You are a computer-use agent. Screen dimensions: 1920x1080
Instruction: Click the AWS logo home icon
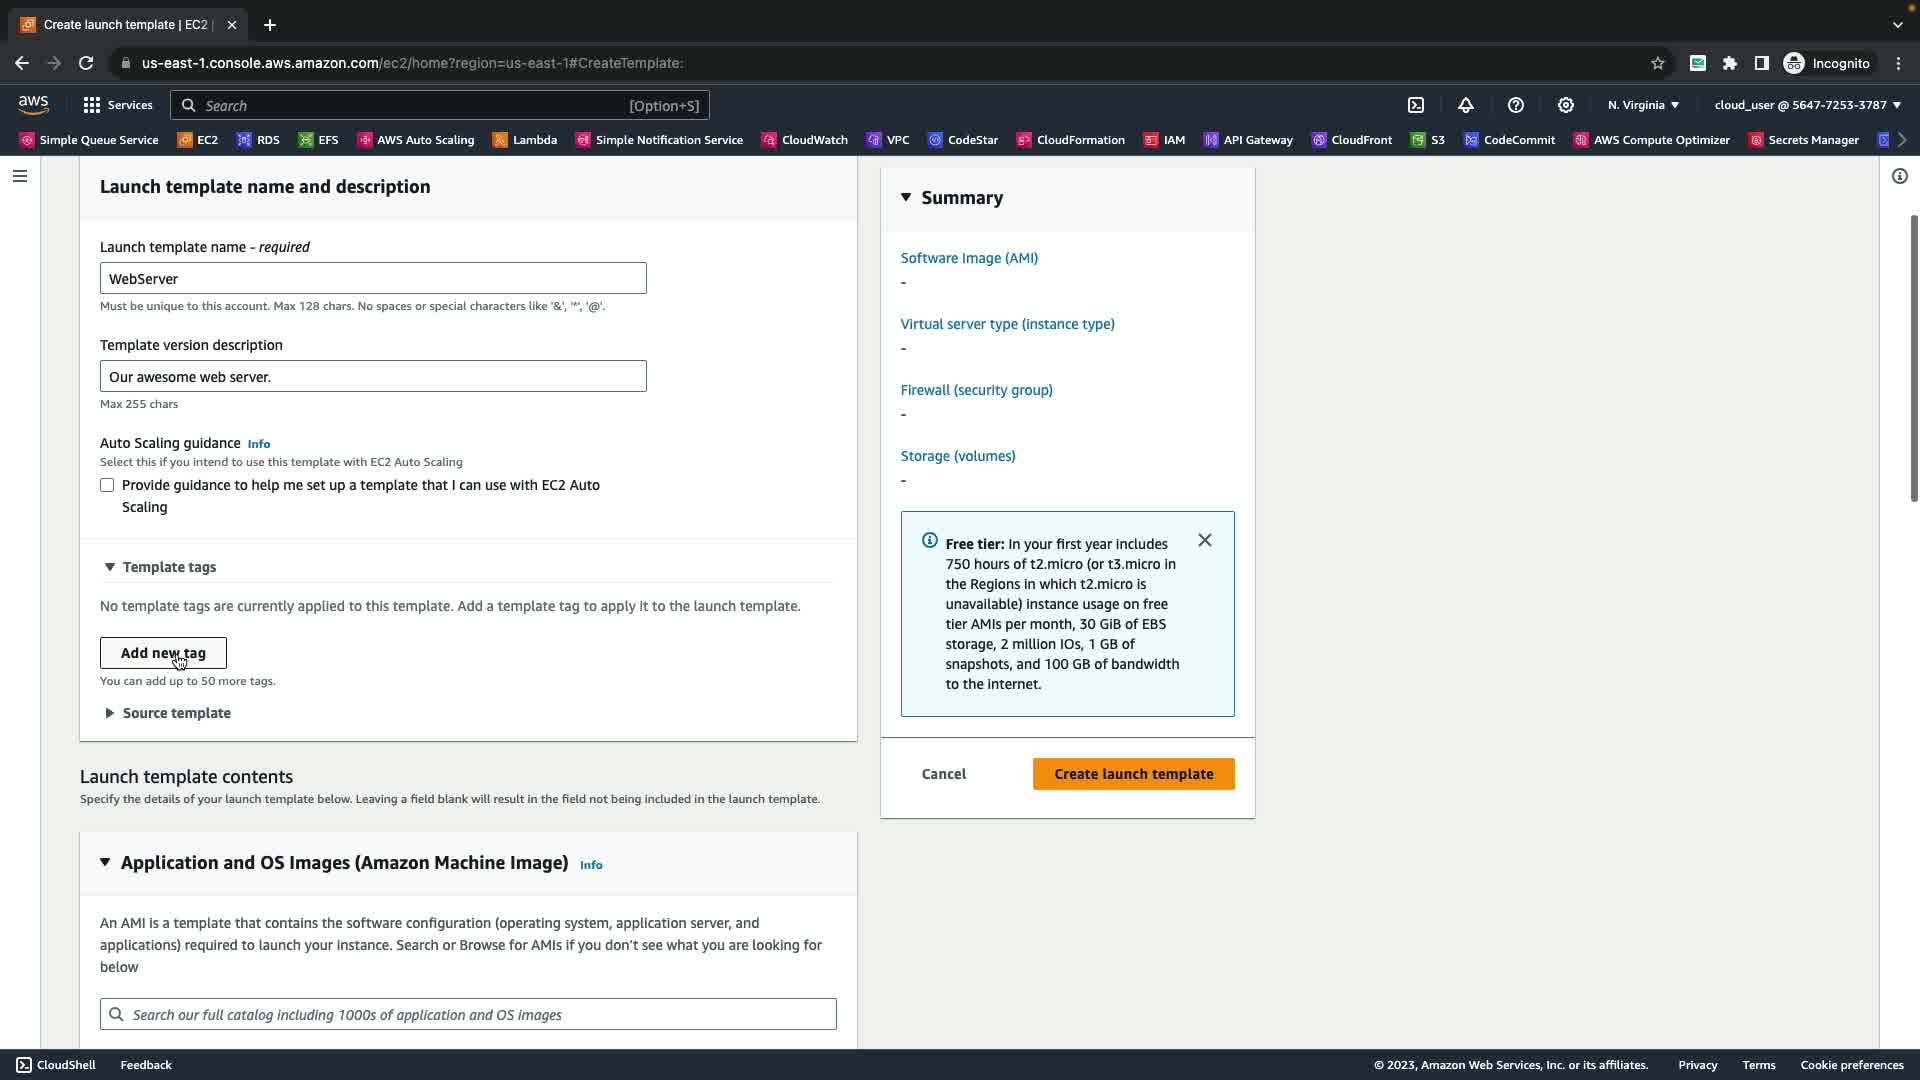coord(33,105)
